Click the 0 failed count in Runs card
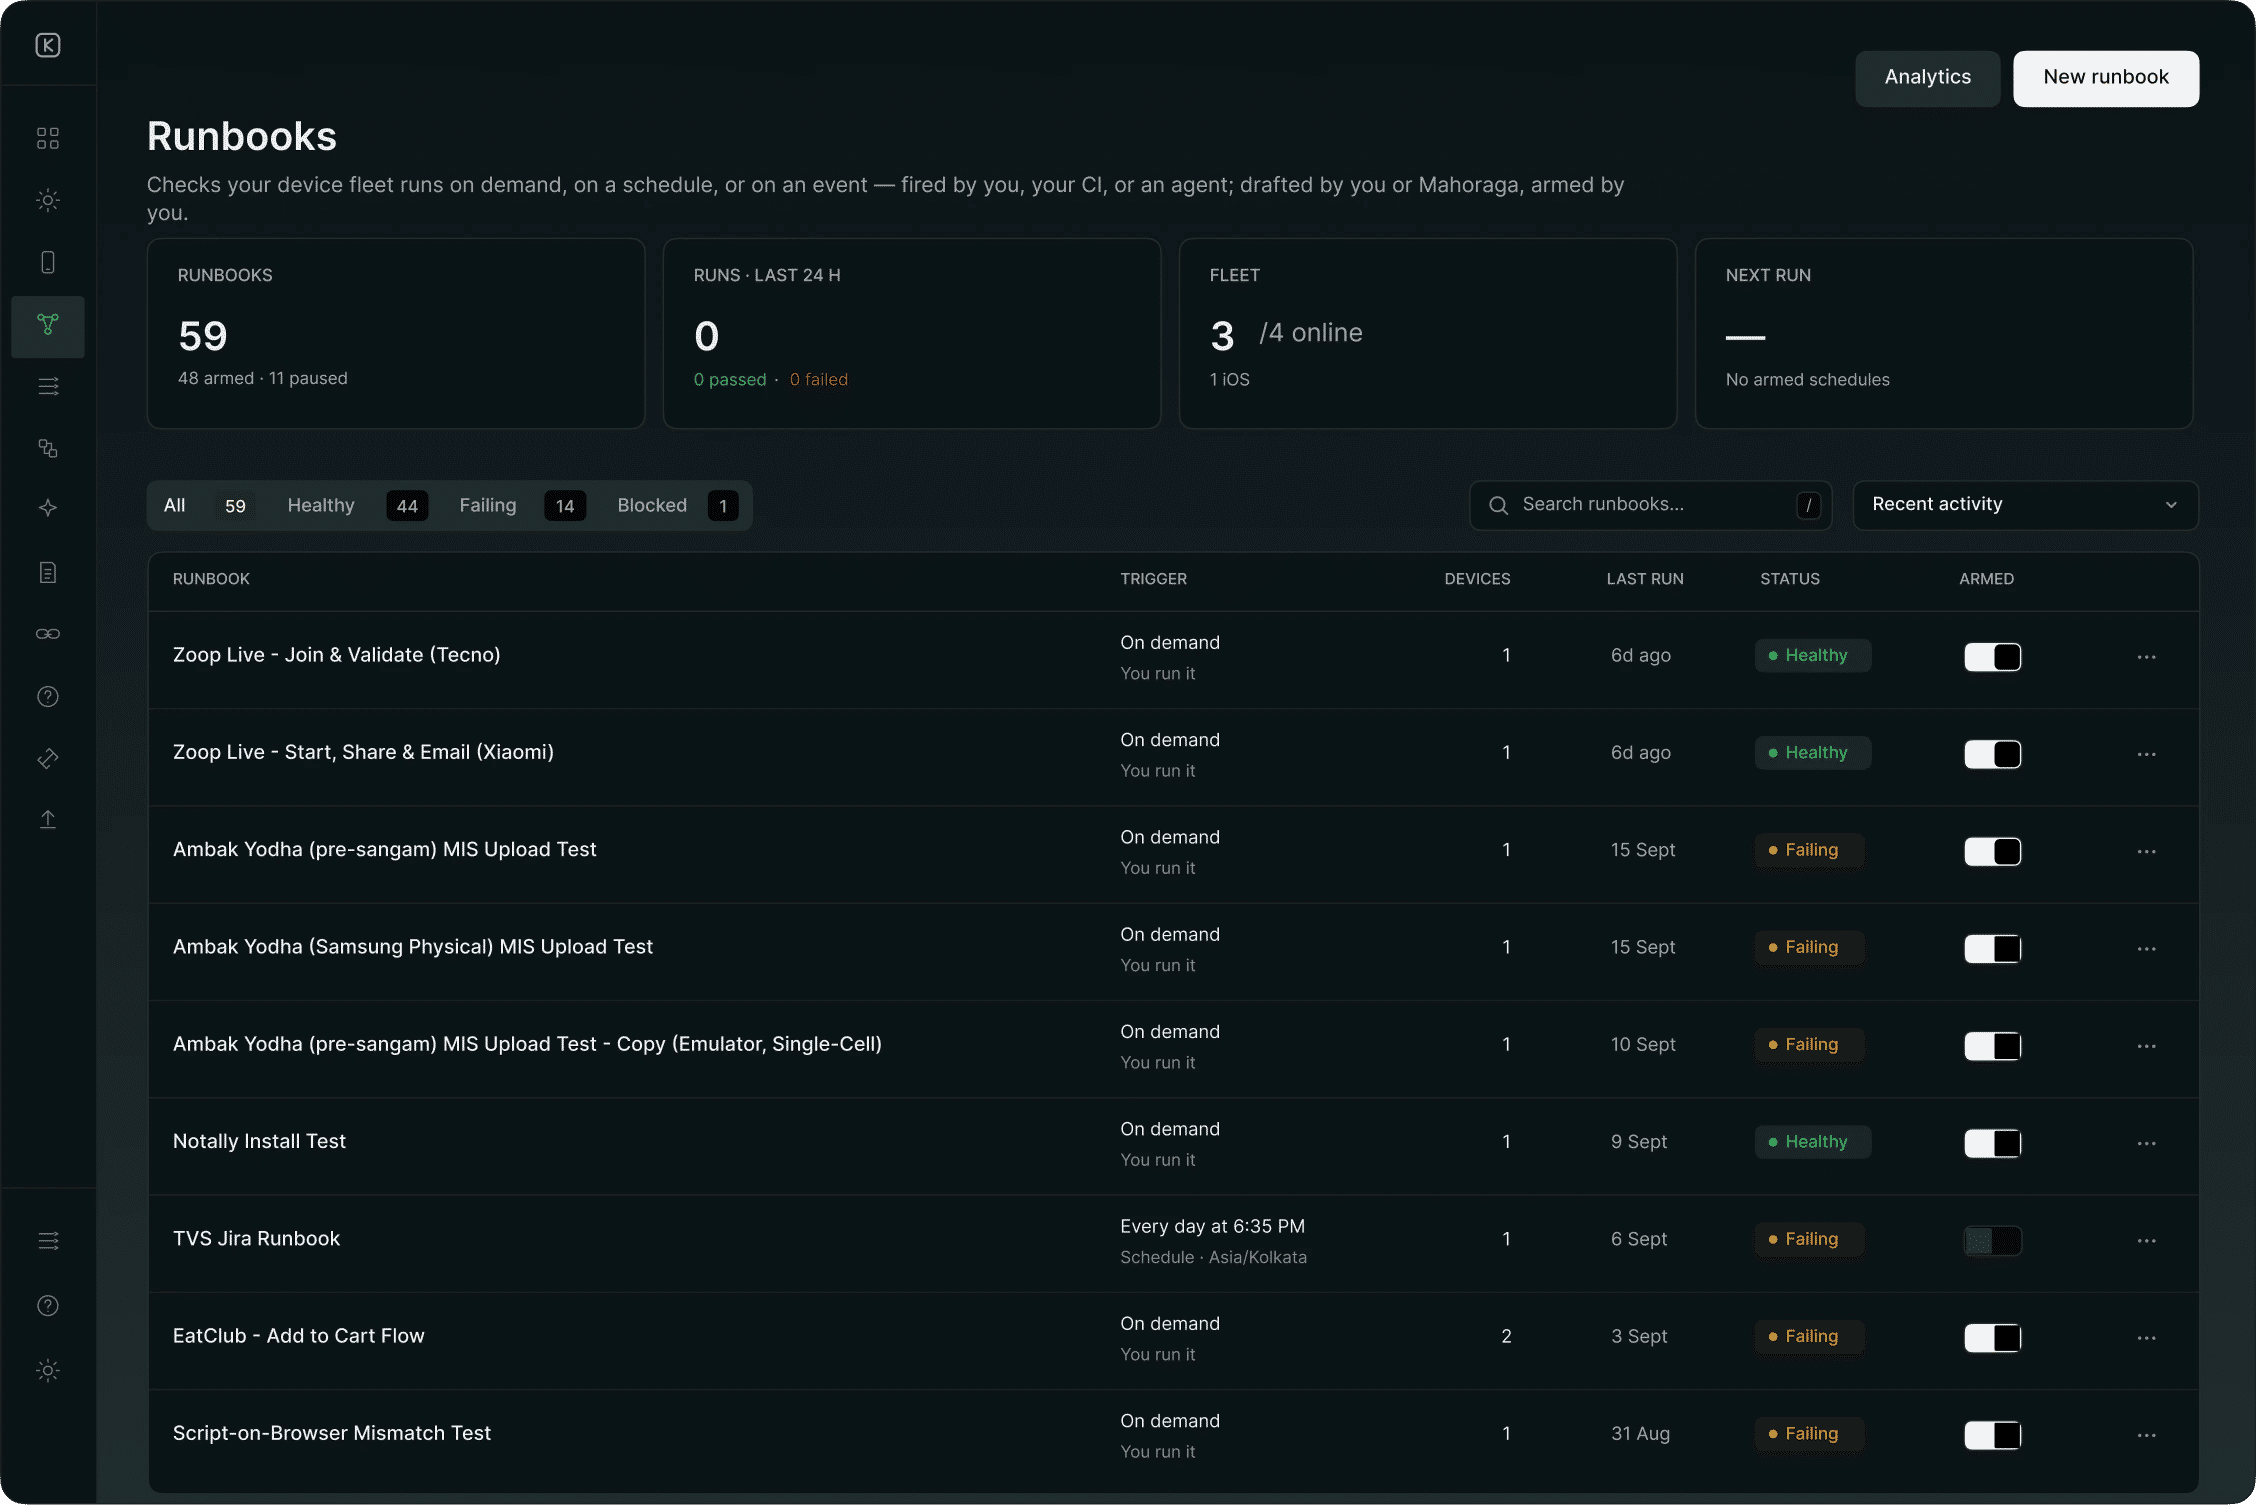 (818, 380)
